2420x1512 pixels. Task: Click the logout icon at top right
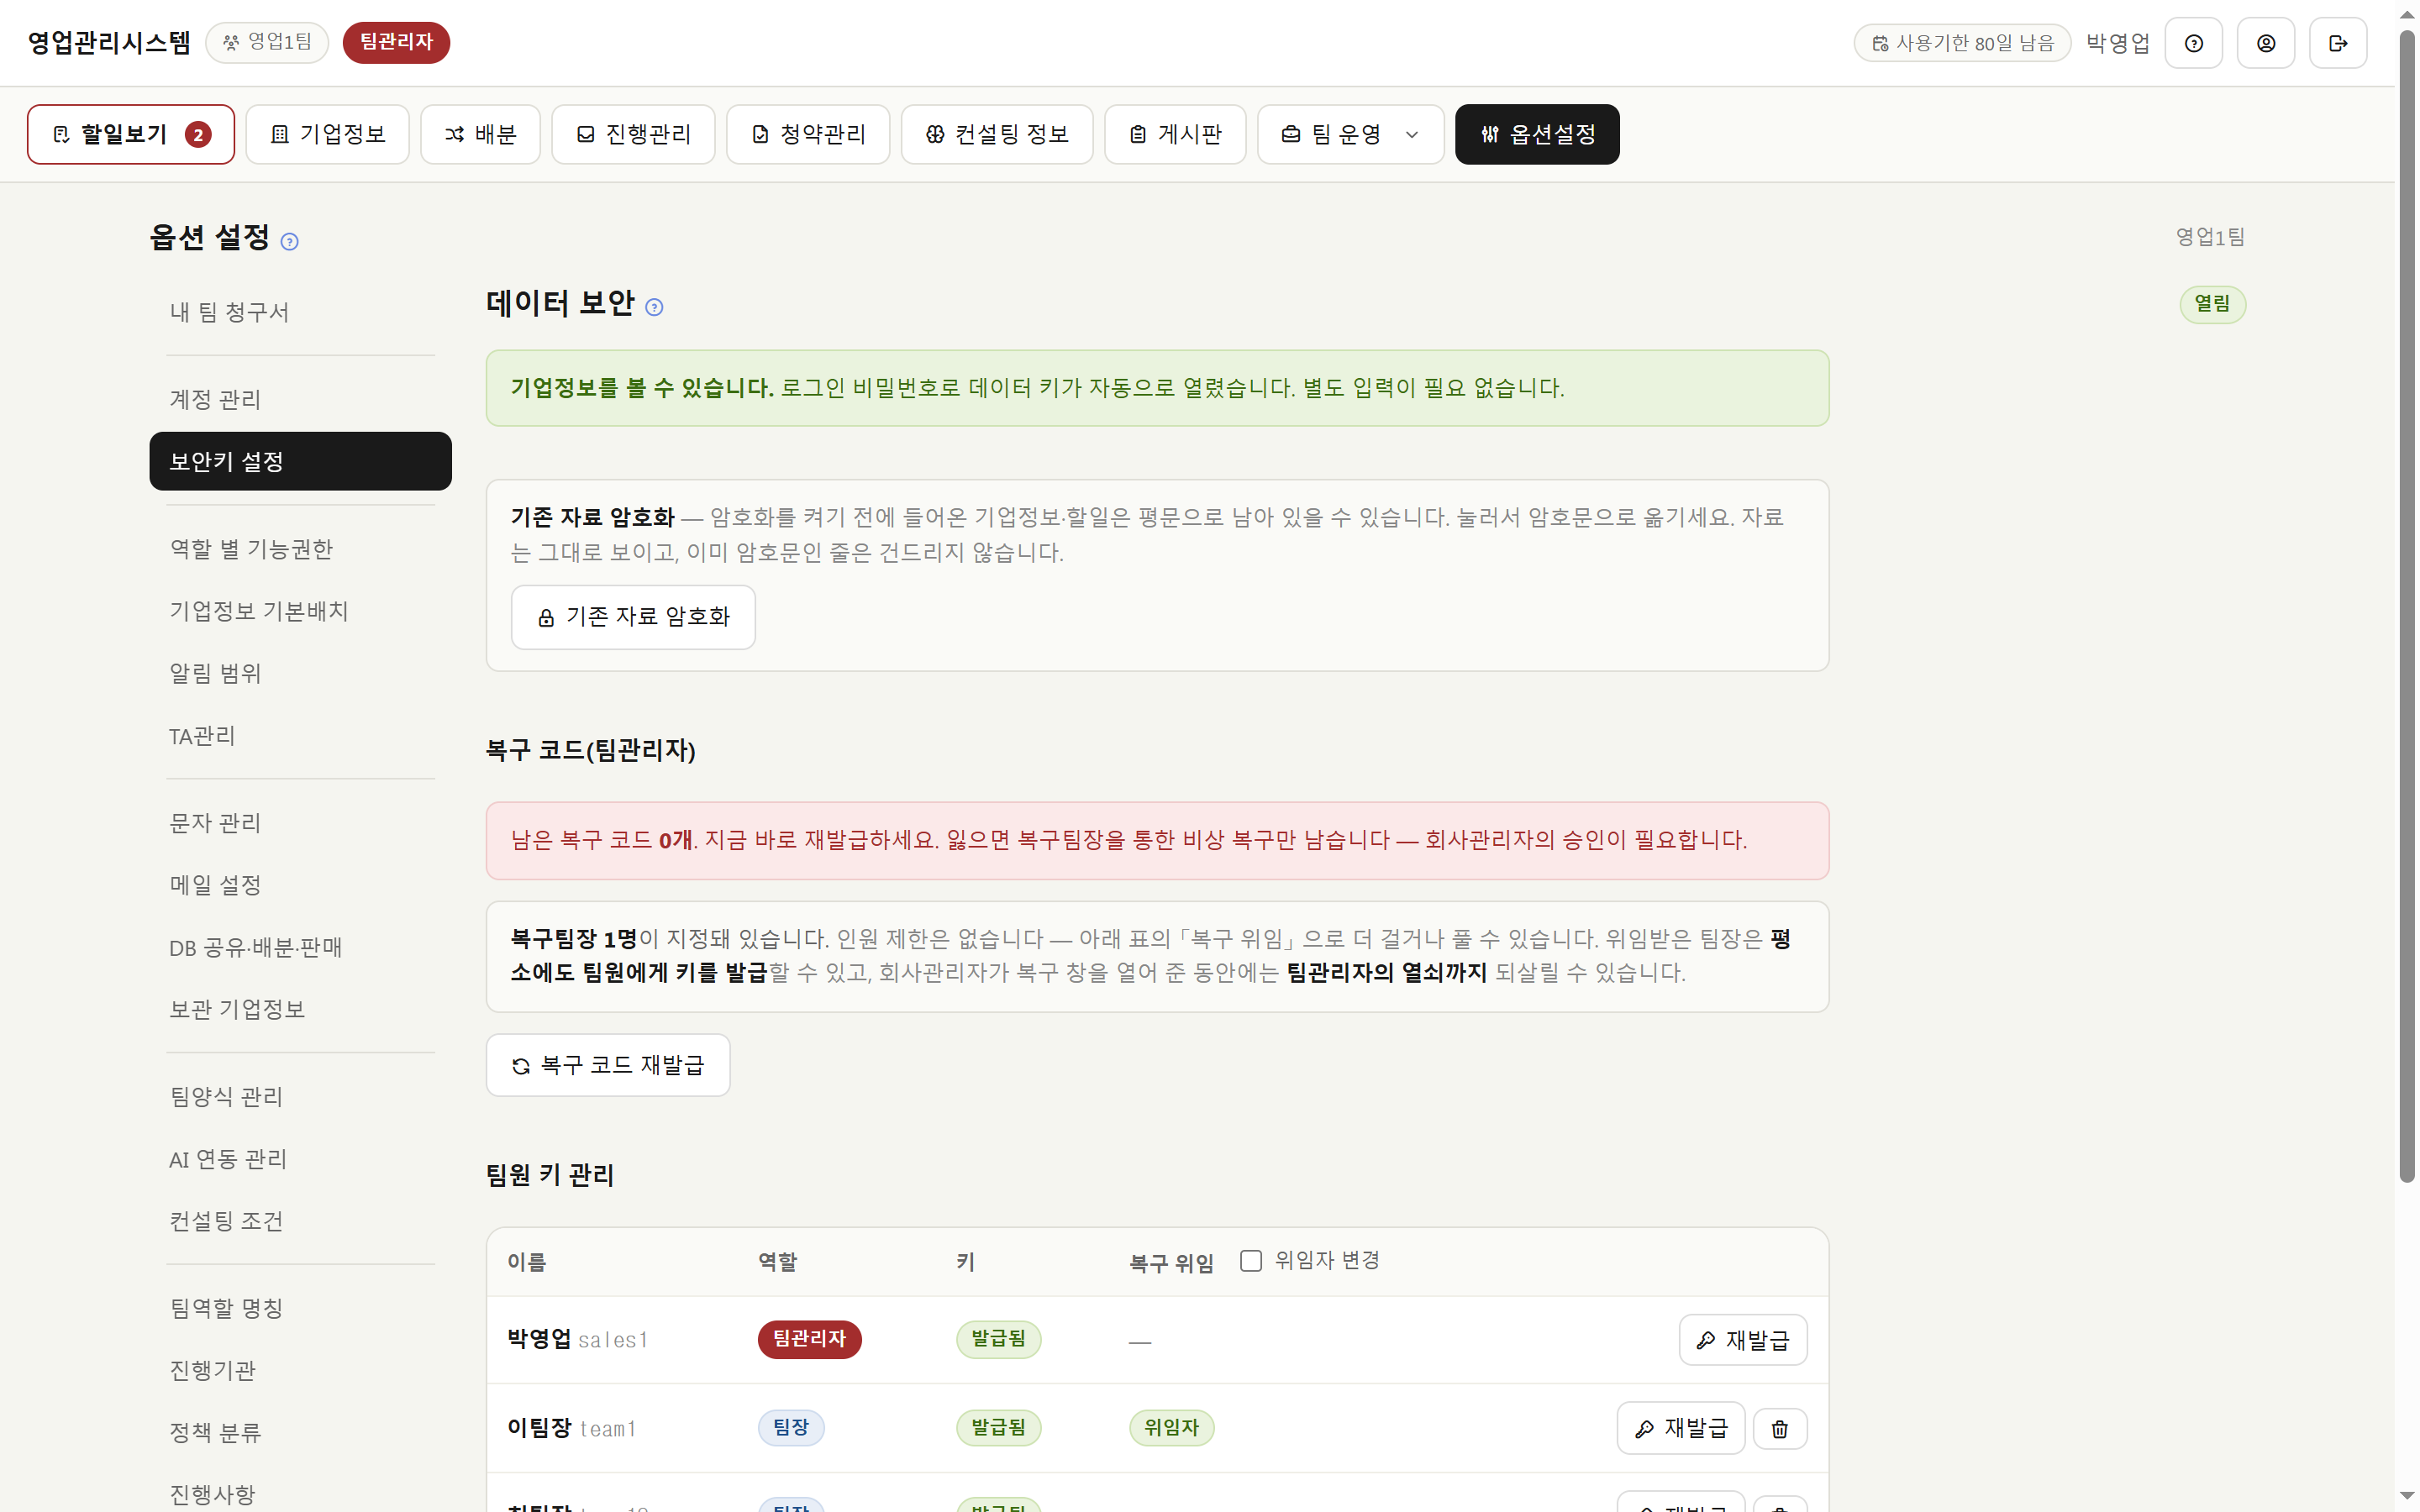2337,43
